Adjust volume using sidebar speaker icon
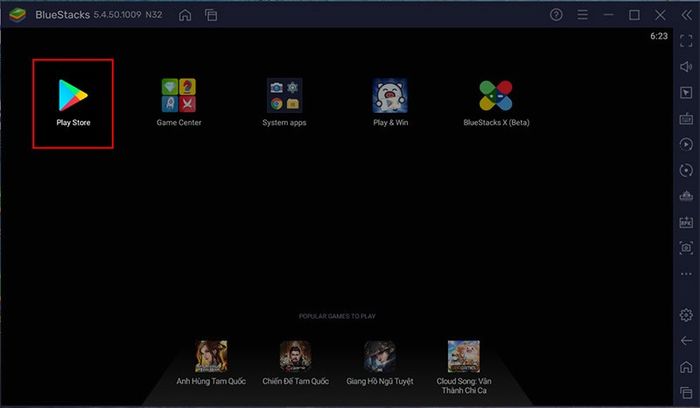The width and height of the screenshot is (700, 408). [686, 67]
